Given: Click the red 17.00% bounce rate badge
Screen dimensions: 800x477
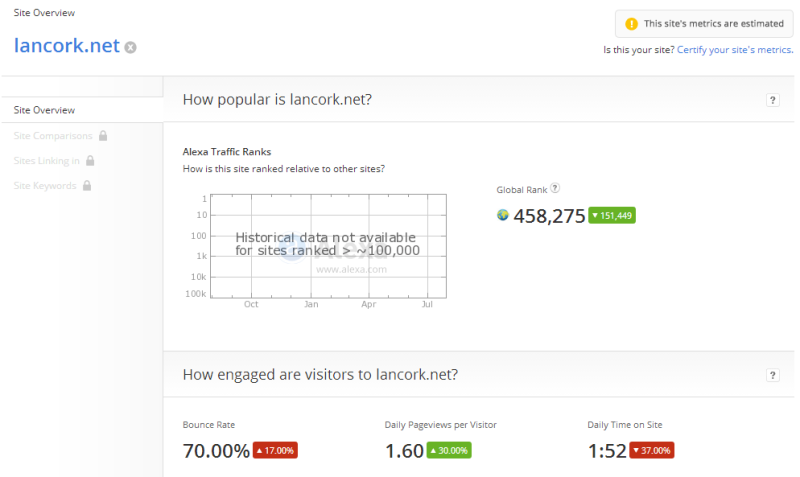Looking at the screenshot, I should (x=275, y=451).
